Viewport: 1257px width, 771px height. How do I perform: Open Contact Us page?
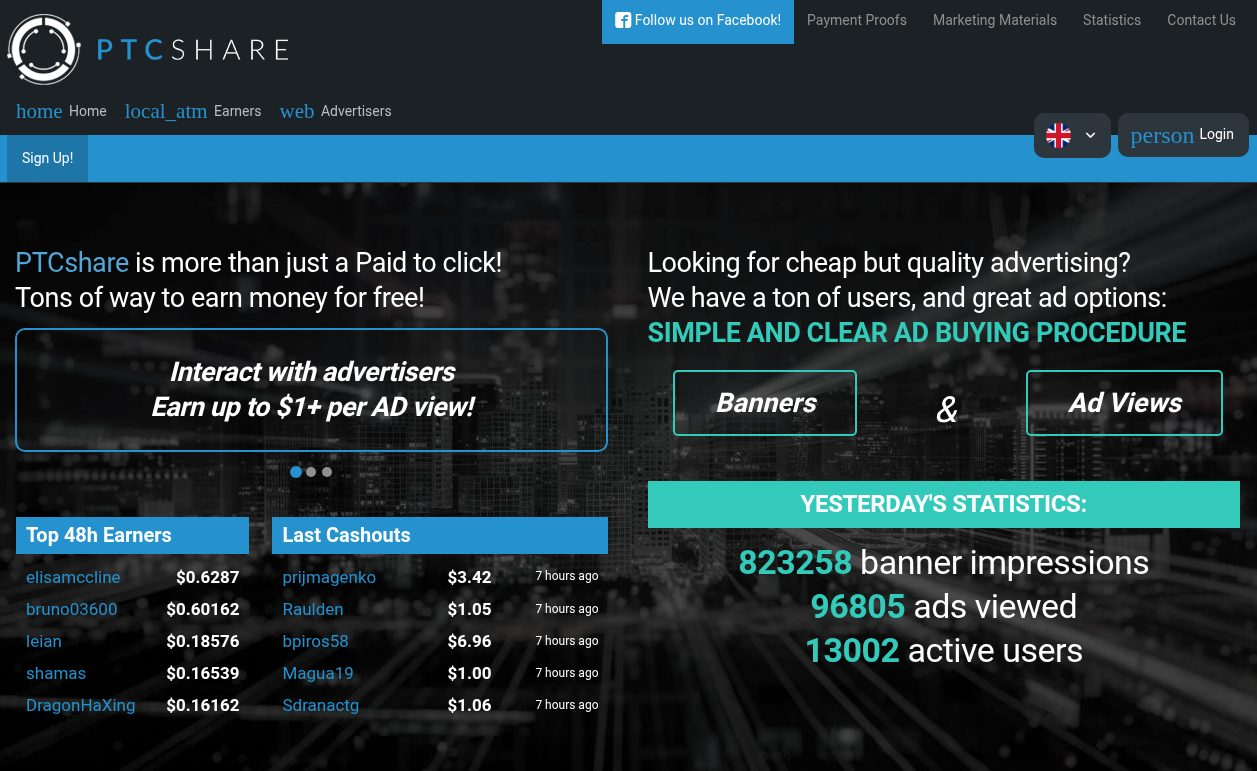click(x=1201, y=20)
